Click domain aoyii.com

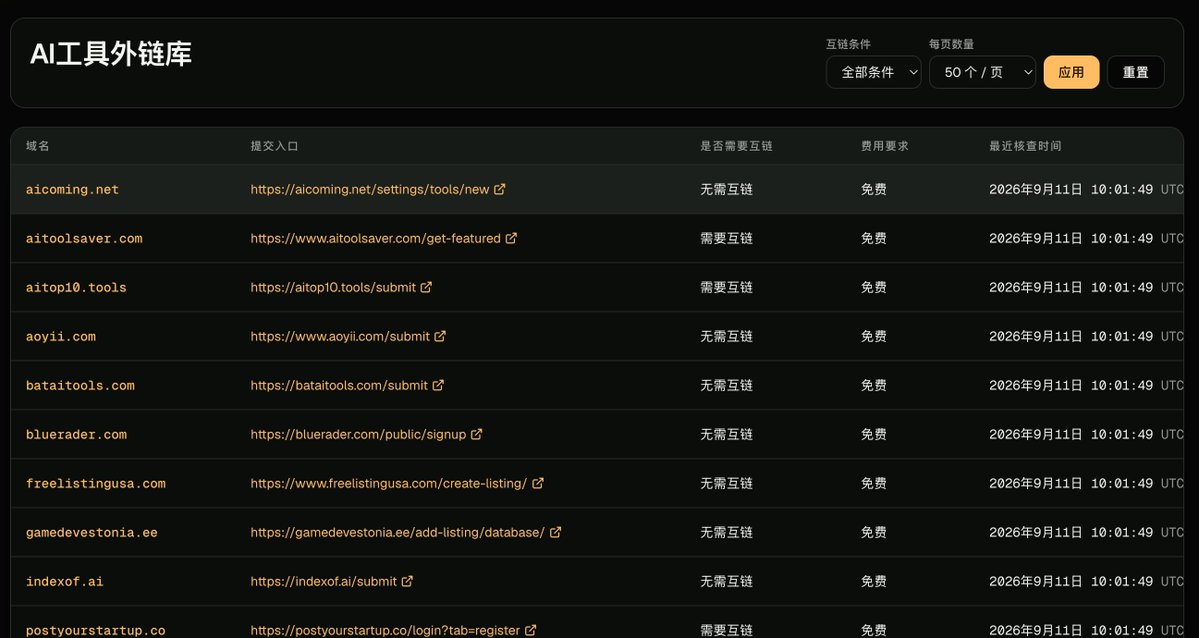[61, 336]
